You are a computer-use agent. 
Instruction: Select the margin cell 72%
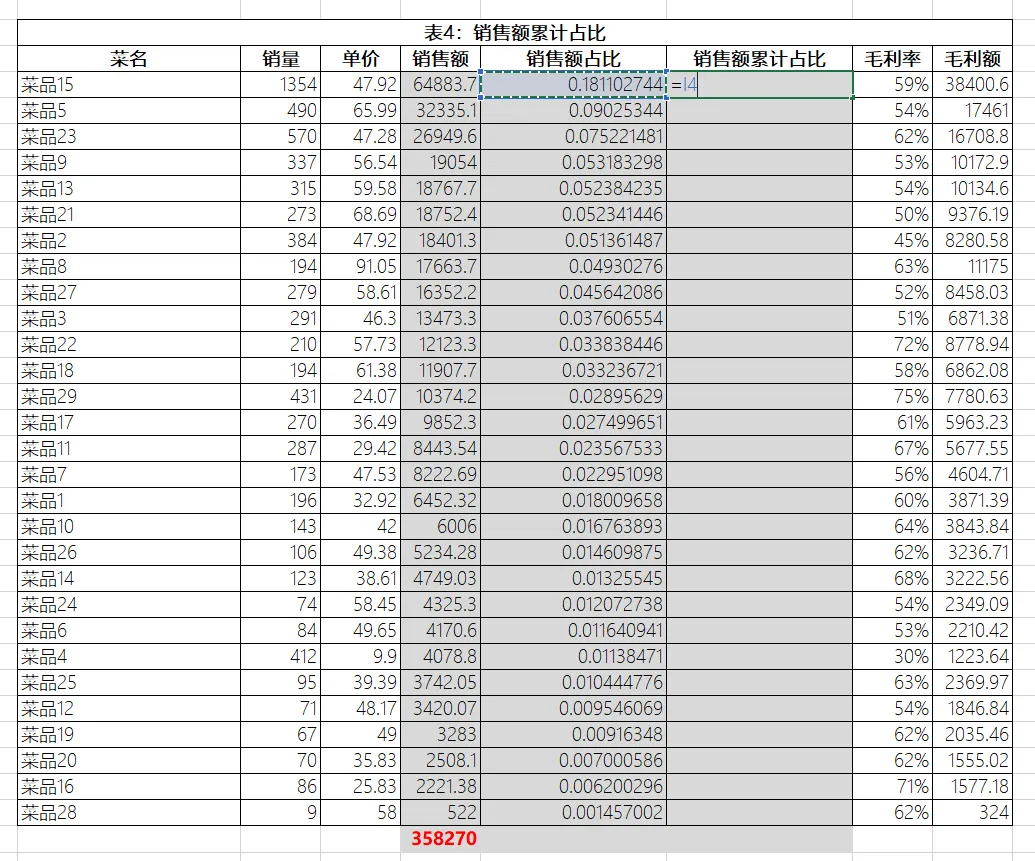tap(892, 344)
